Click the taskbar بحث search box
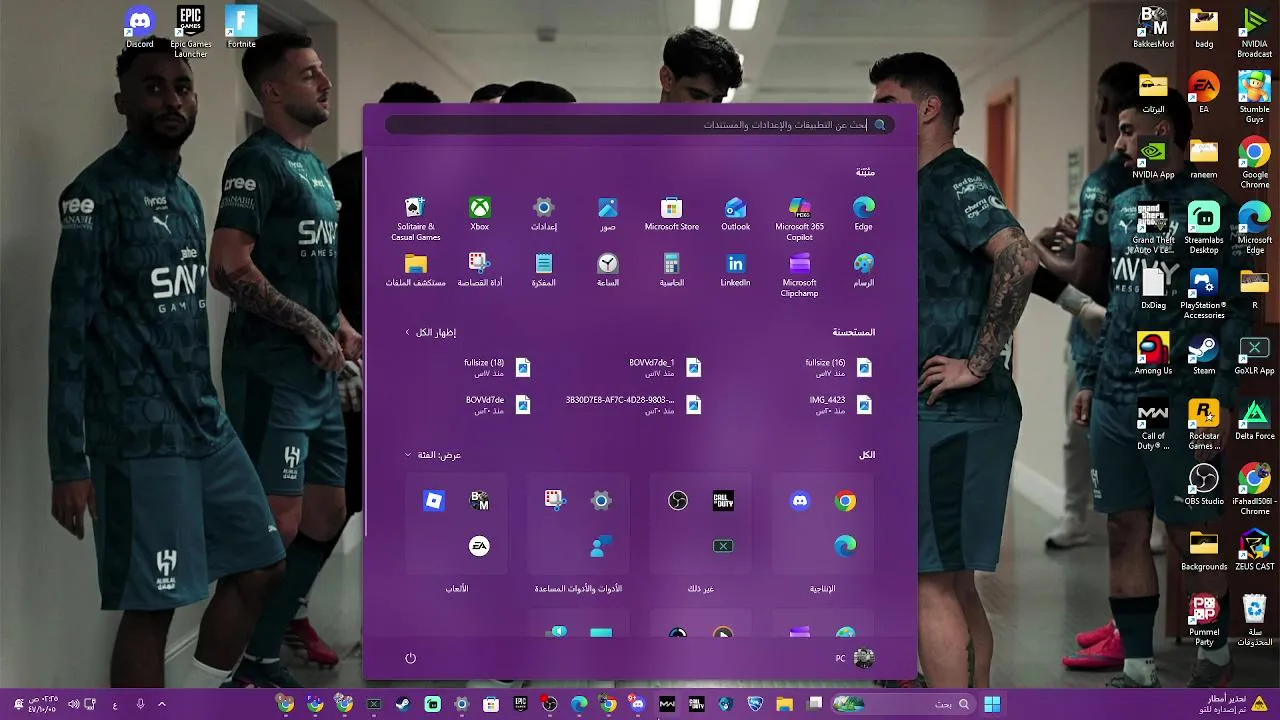Viewport: 1280px width, 720px height. (x=903, y=704)
